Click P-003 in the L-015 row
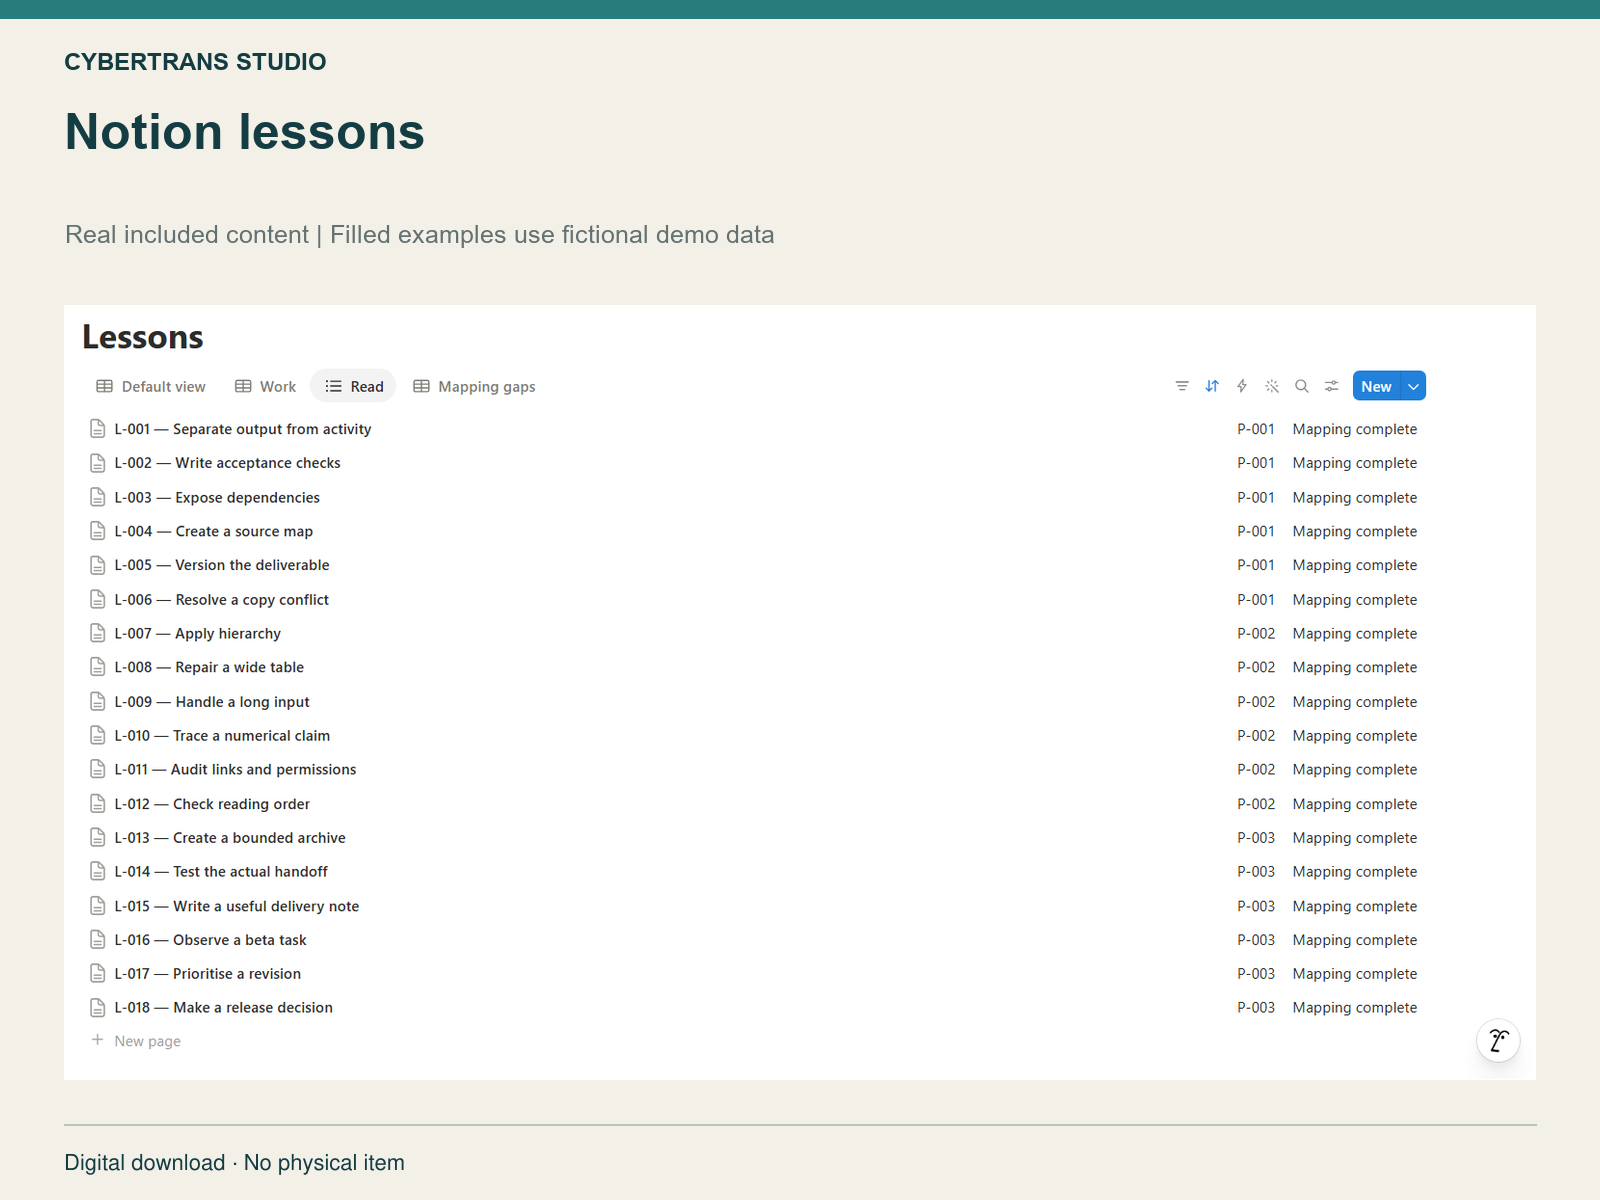This screenshot has height=1200, width=1600. click(1256, 906)
